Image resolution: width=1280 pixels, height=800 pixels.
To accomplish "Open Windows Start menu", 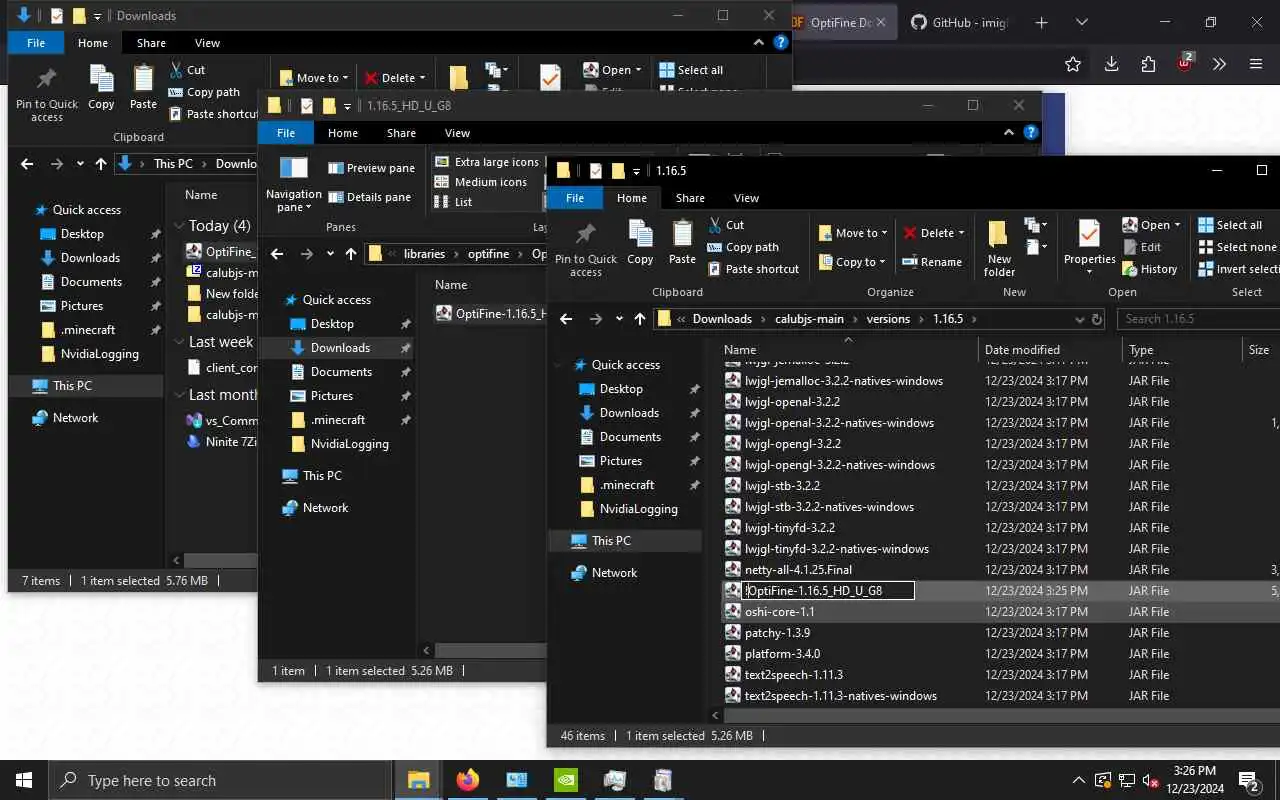I will 24,780.
